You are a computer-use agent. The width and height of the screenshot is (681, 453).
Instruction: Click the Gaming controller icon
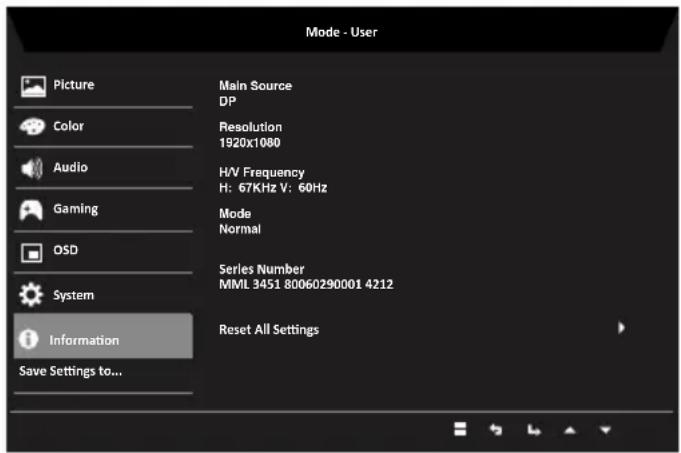click(31, 210)
